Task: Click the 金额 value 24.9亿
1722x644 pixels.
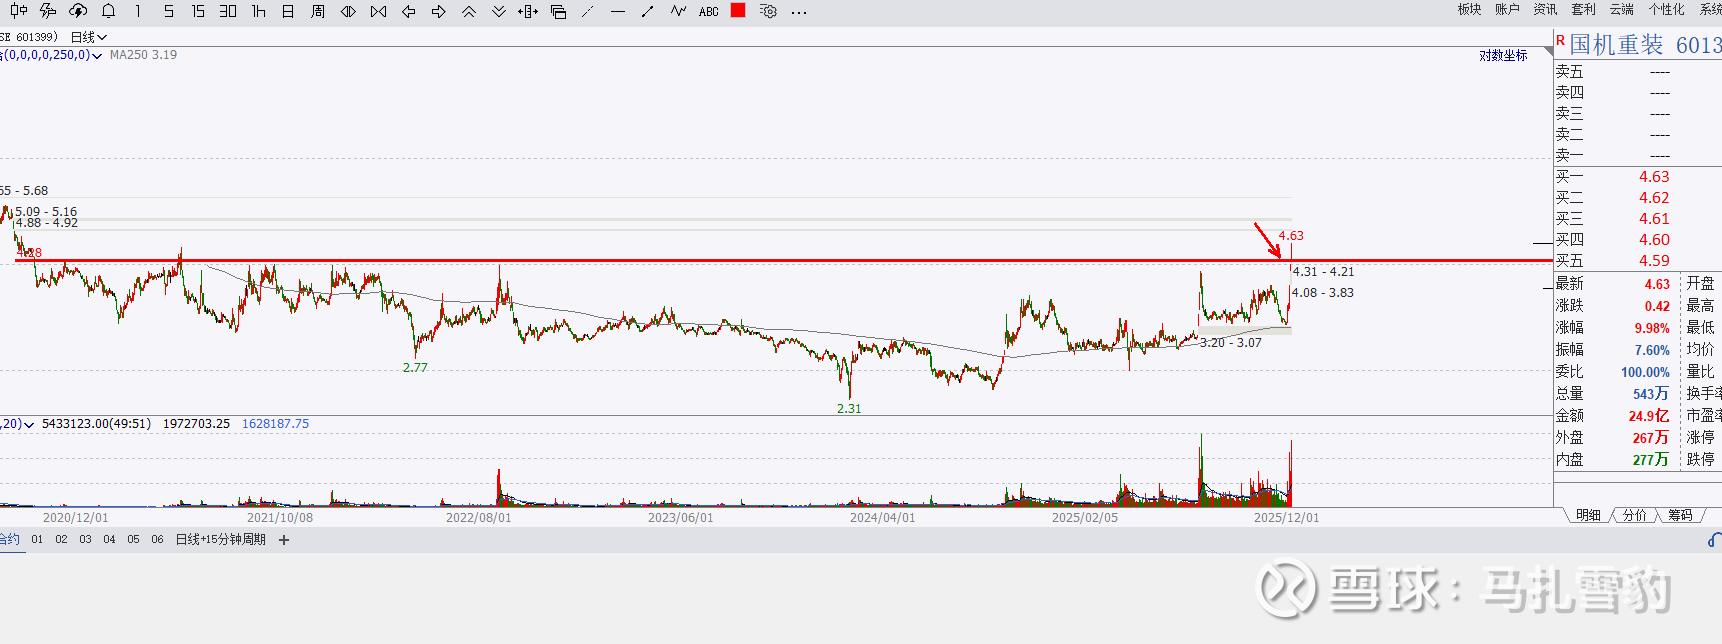Action: pos(1649,416)
